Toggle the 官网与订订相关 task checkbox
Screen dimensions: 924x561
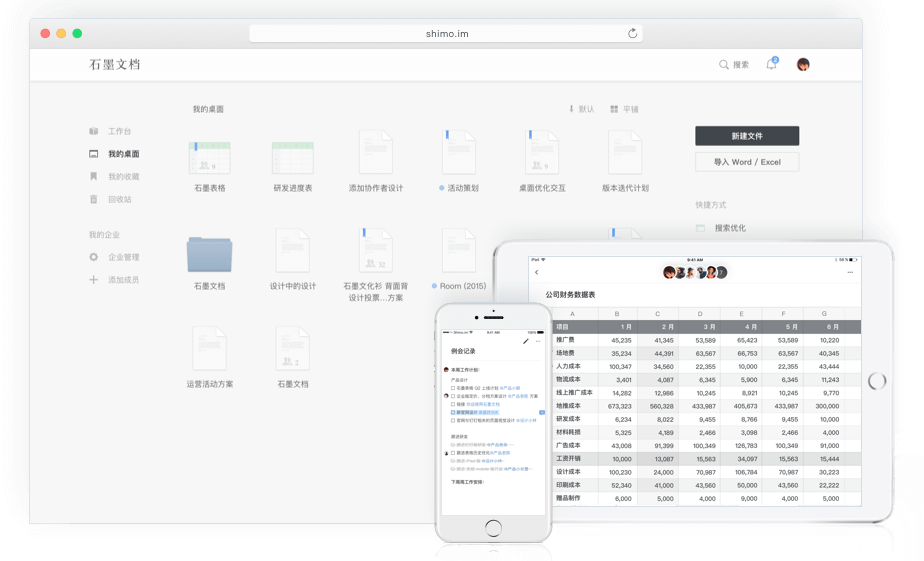click(x=453, y=420)
